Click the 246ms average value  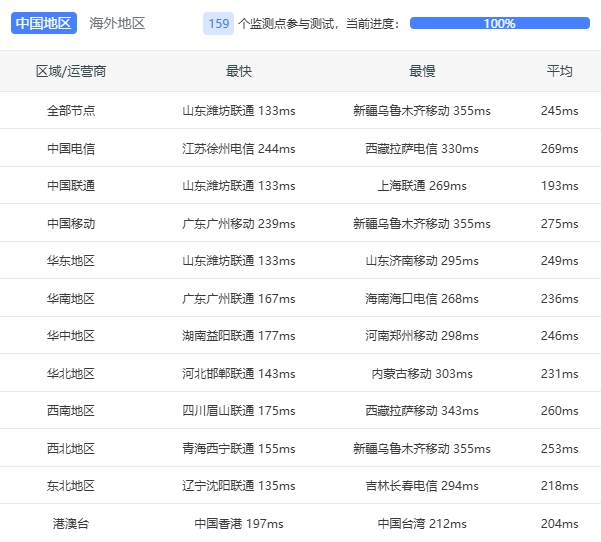point(560,336)
